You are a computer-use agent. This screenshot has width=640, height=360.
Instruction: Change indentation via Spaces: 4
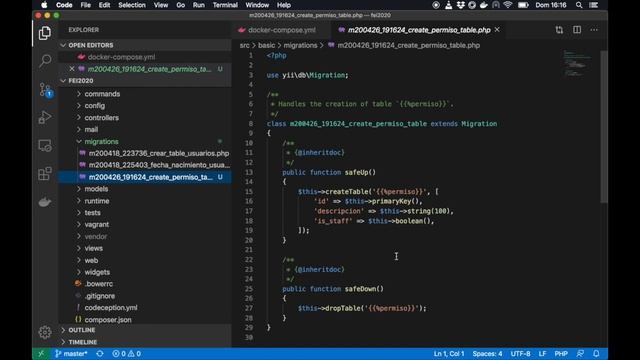[487, 354]
